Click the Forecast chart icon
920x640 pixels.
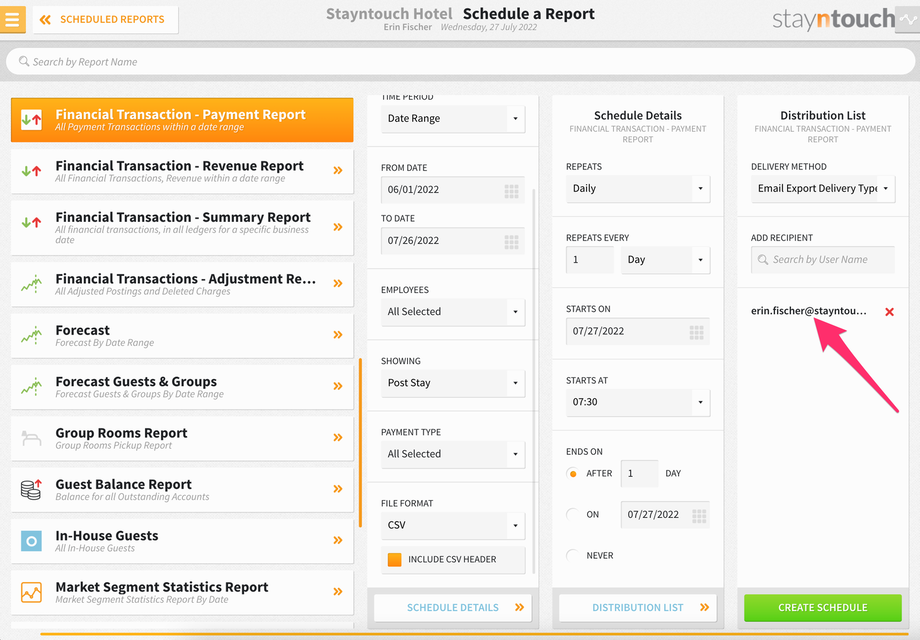[x=31, y=335]
